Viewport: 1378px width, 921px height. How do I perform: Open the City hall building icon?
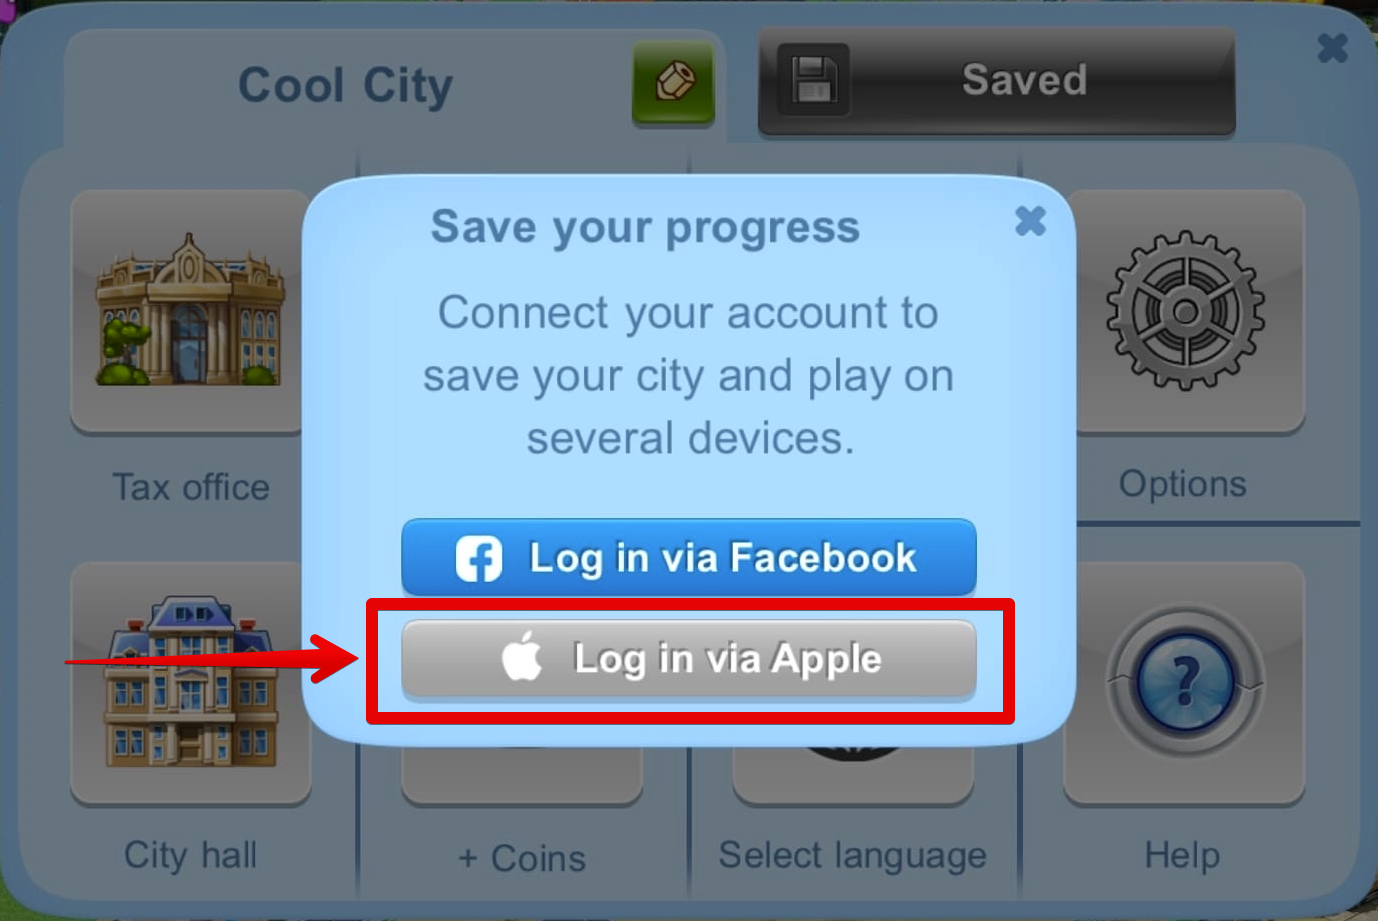click(190, 683)
